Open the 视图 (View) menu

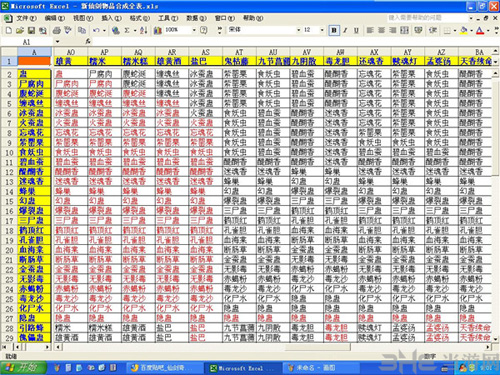pos(83,18)
